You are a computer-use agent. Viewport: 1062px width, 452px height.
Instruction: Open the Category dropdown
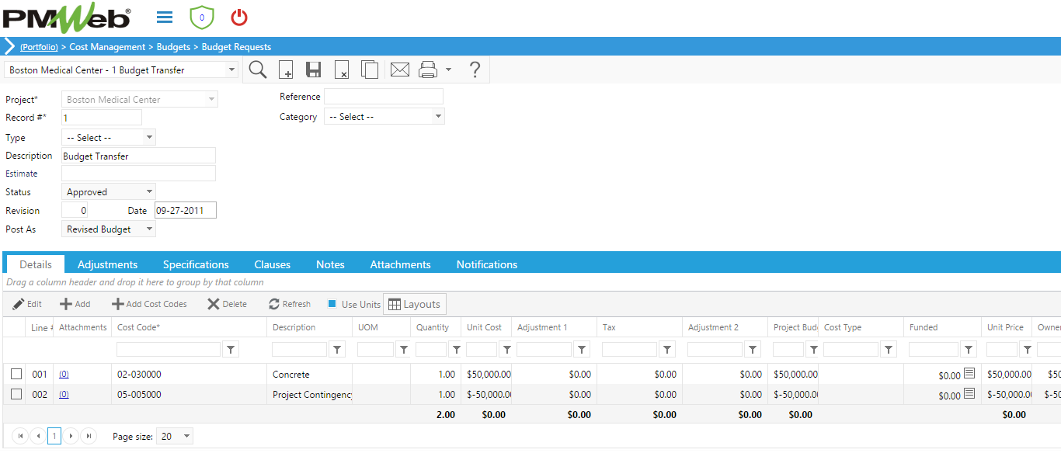pos(438,117)
